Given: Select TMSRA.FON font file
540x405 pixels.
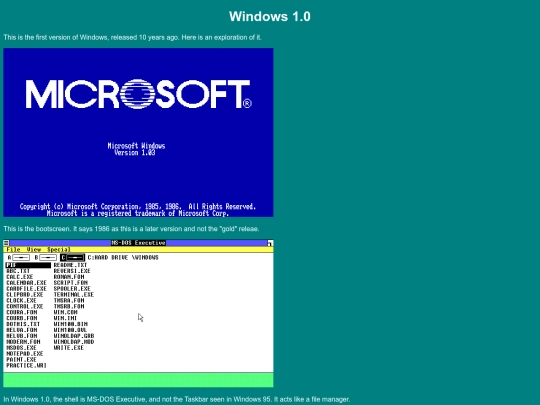Looking at the screenshot, I should pos(69,301).
